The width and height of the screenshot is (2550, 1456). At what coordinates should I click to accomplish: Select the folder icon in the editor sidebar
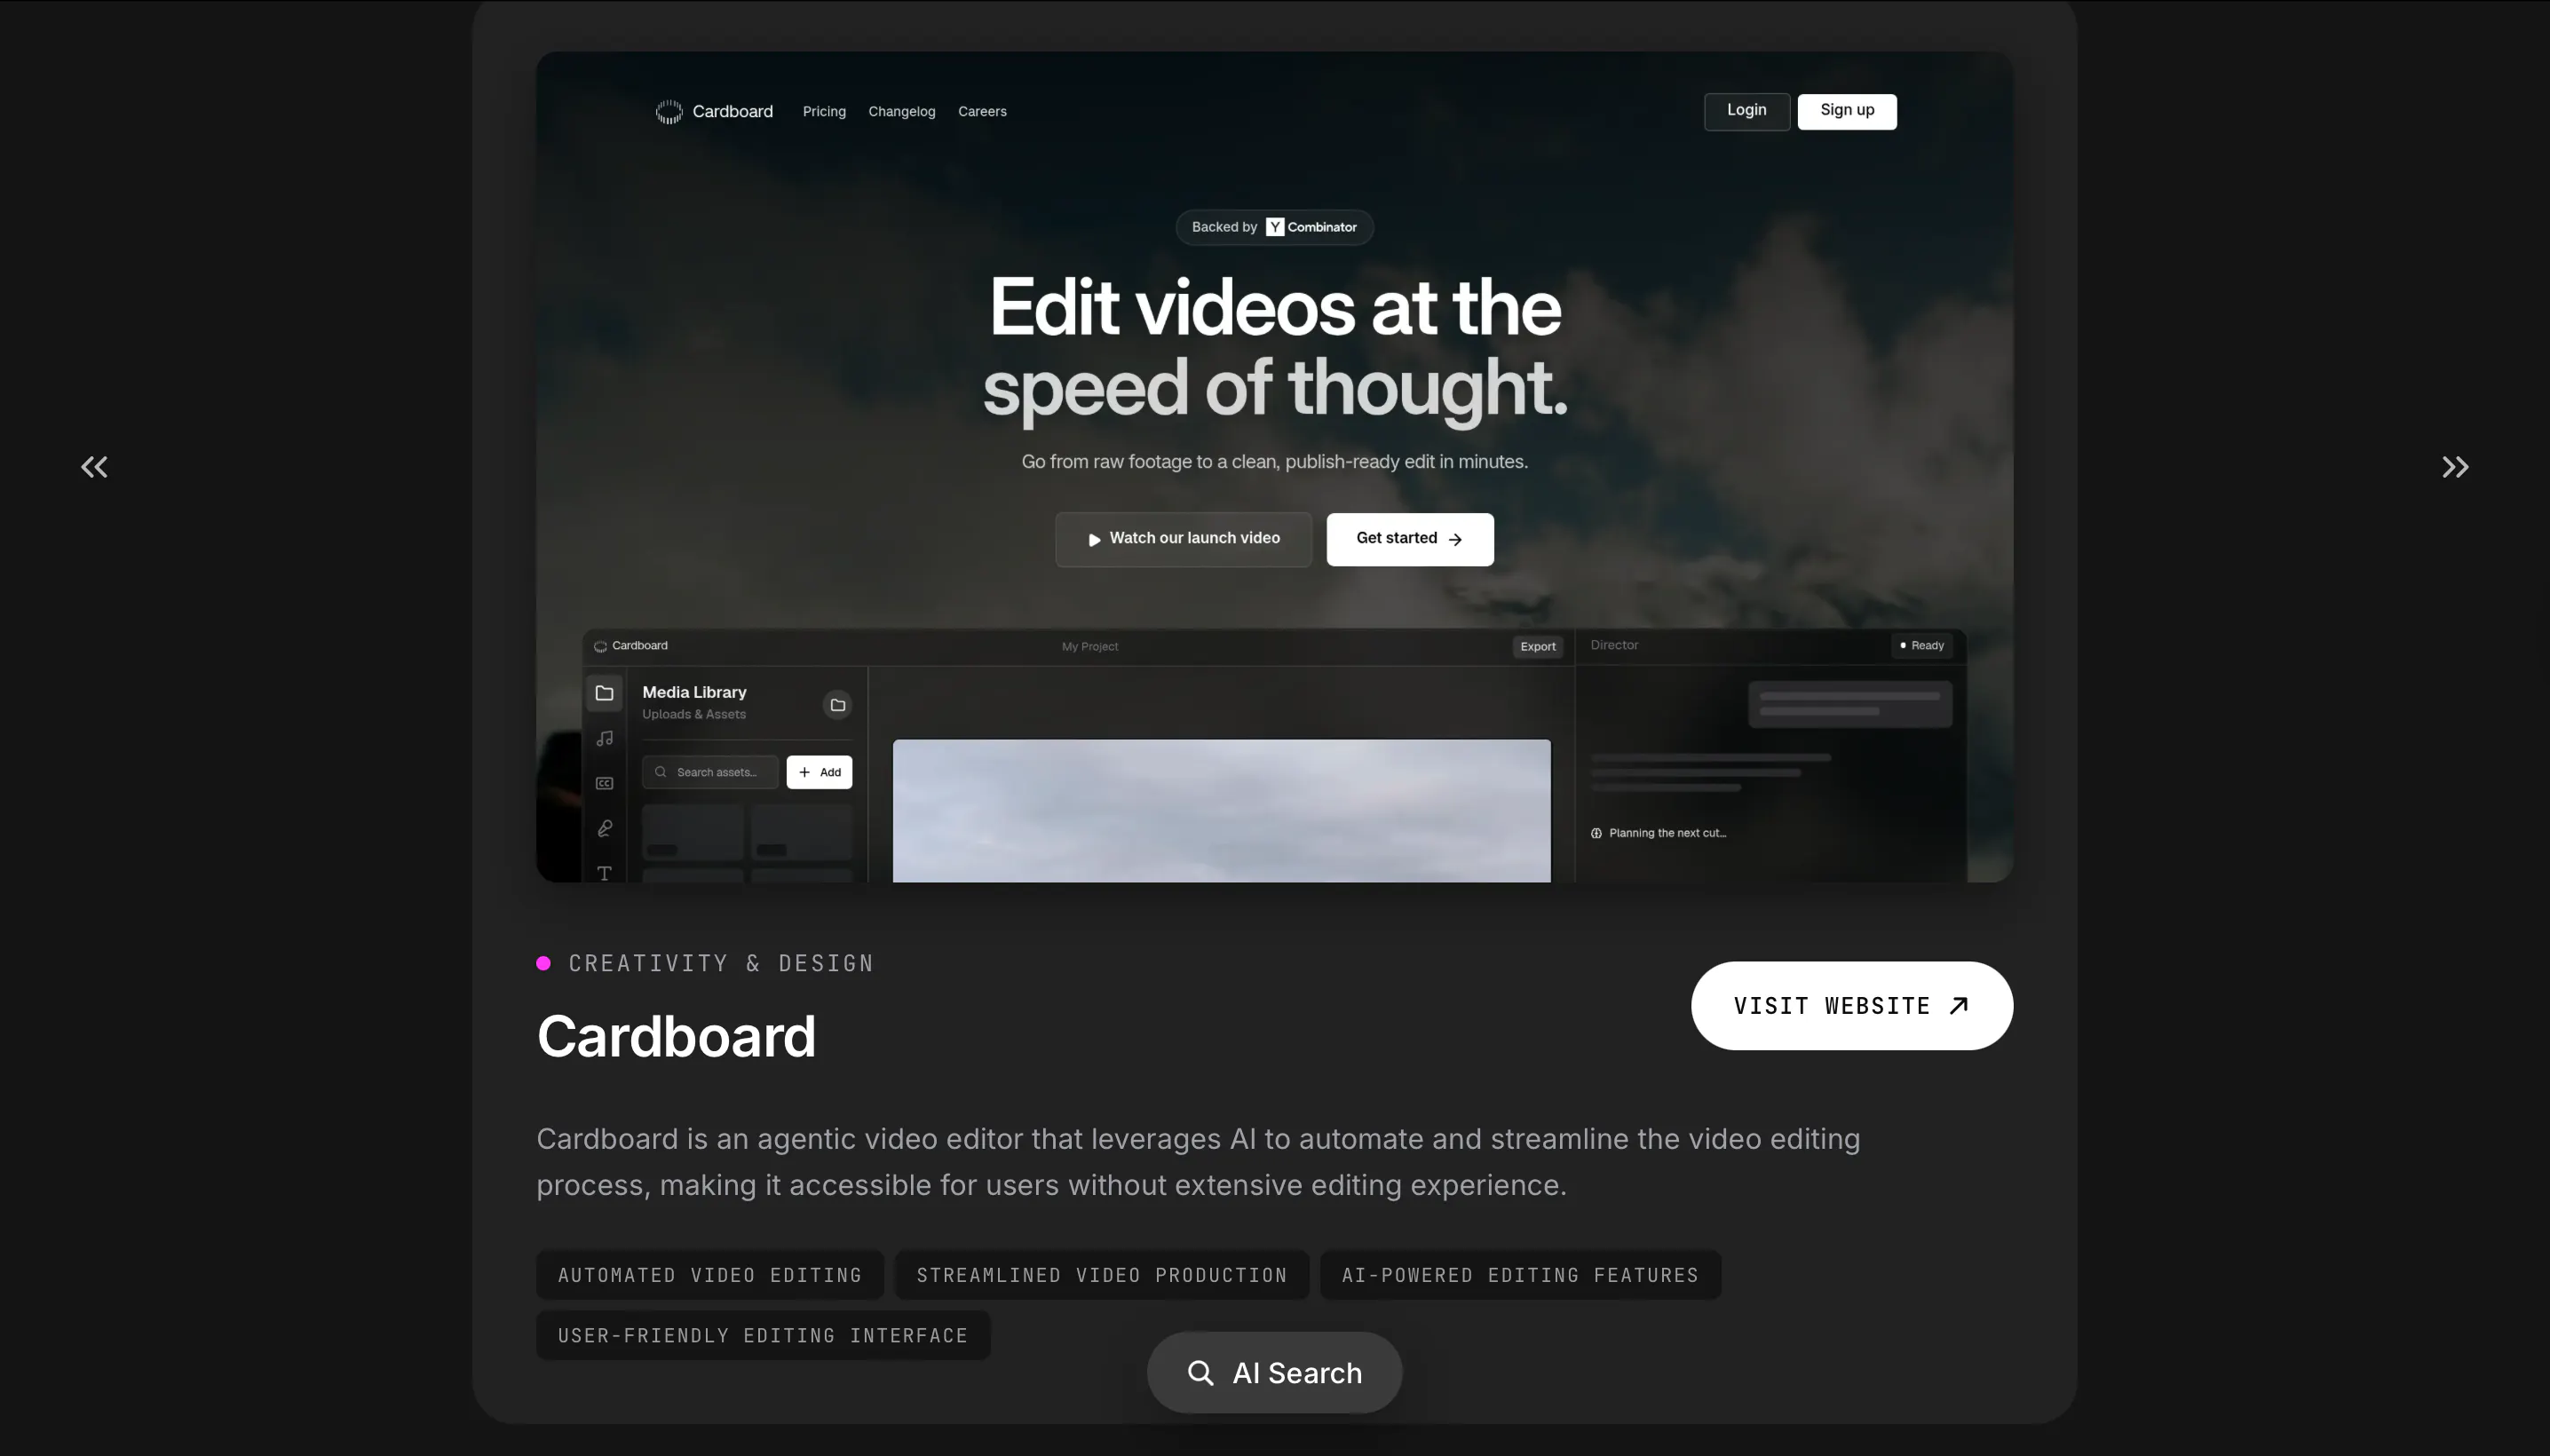click(604, 693)
